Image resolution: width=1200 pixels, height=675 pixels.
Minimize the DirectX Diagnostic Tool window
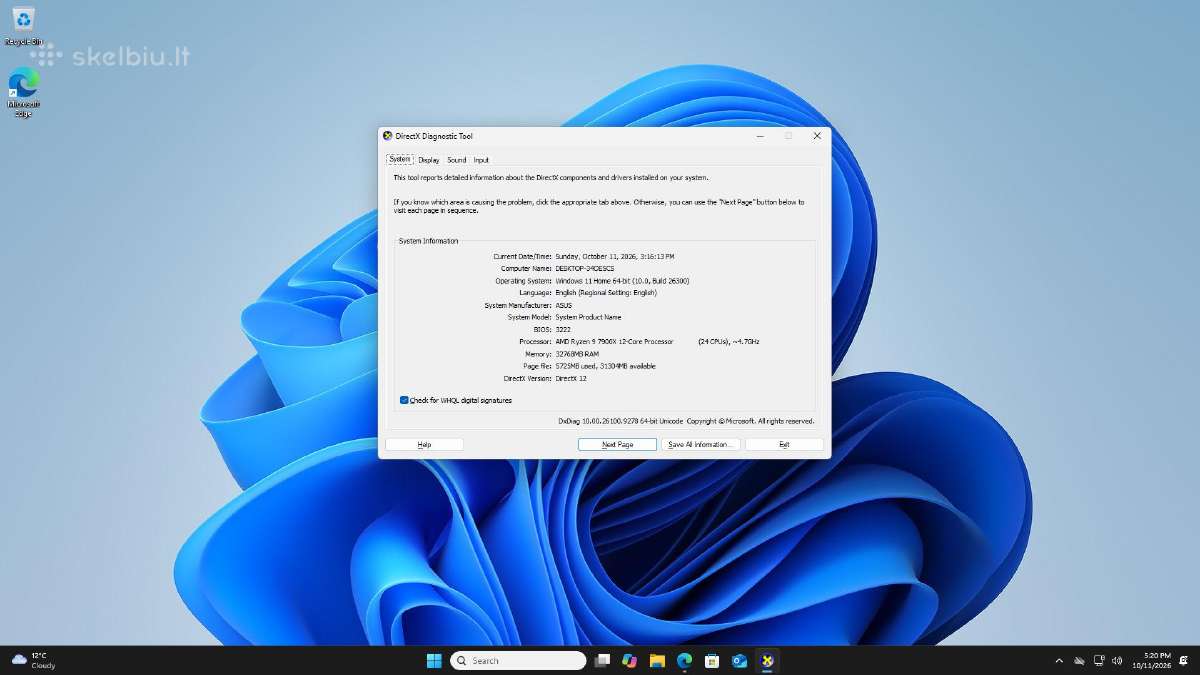pyautogui.click(x=760, y=136)
